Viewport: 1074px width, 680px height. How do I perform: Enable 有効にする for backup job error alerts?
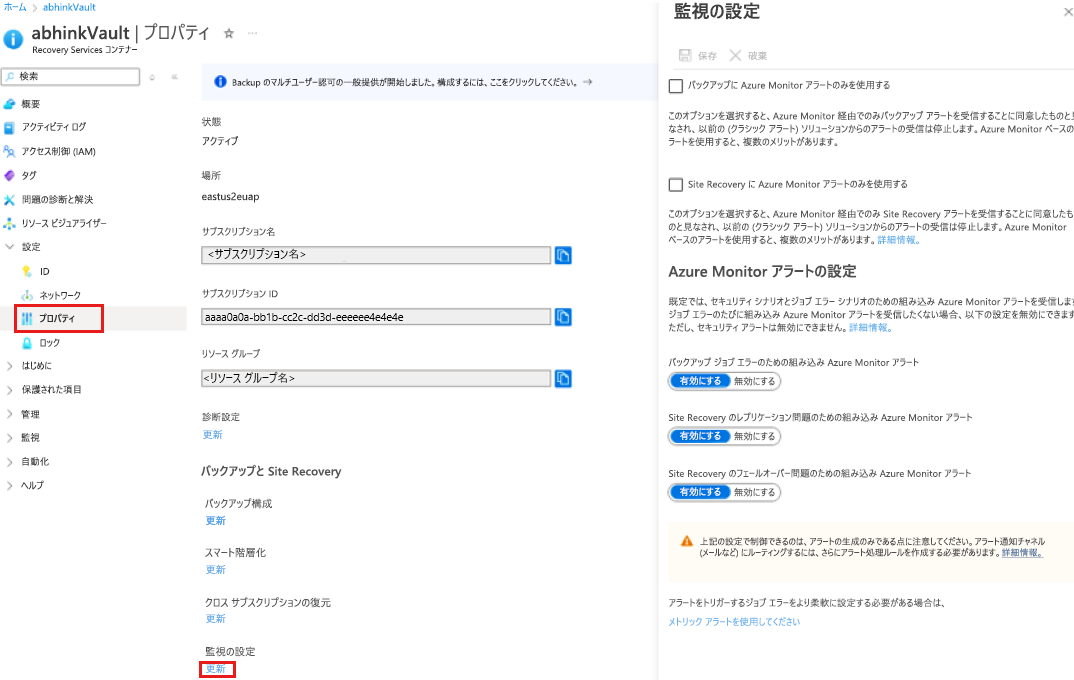pos(700,381)
